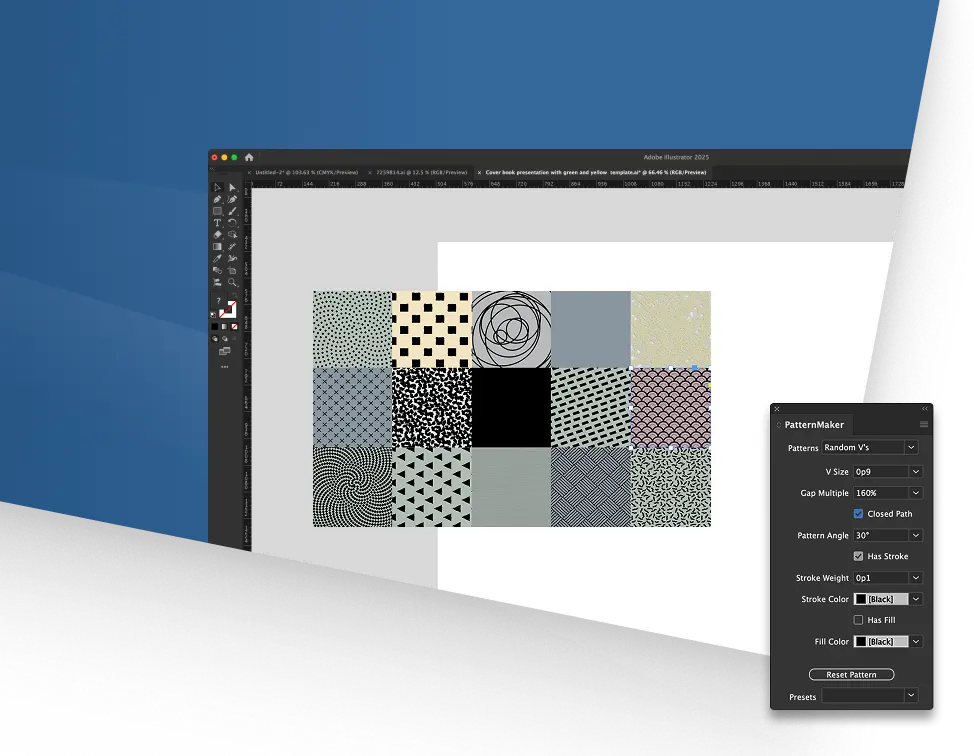
Task: Close the PatternMaker panel
Action: [776, 409]
